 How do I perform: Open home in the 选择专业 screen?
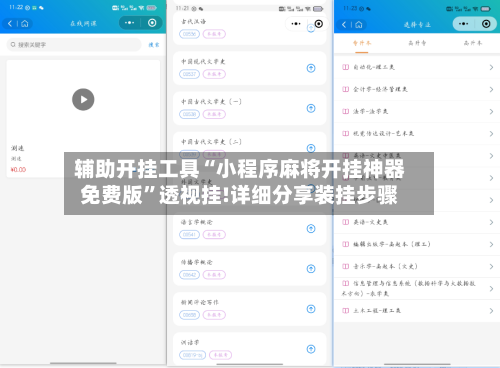[x=359, y=24]
